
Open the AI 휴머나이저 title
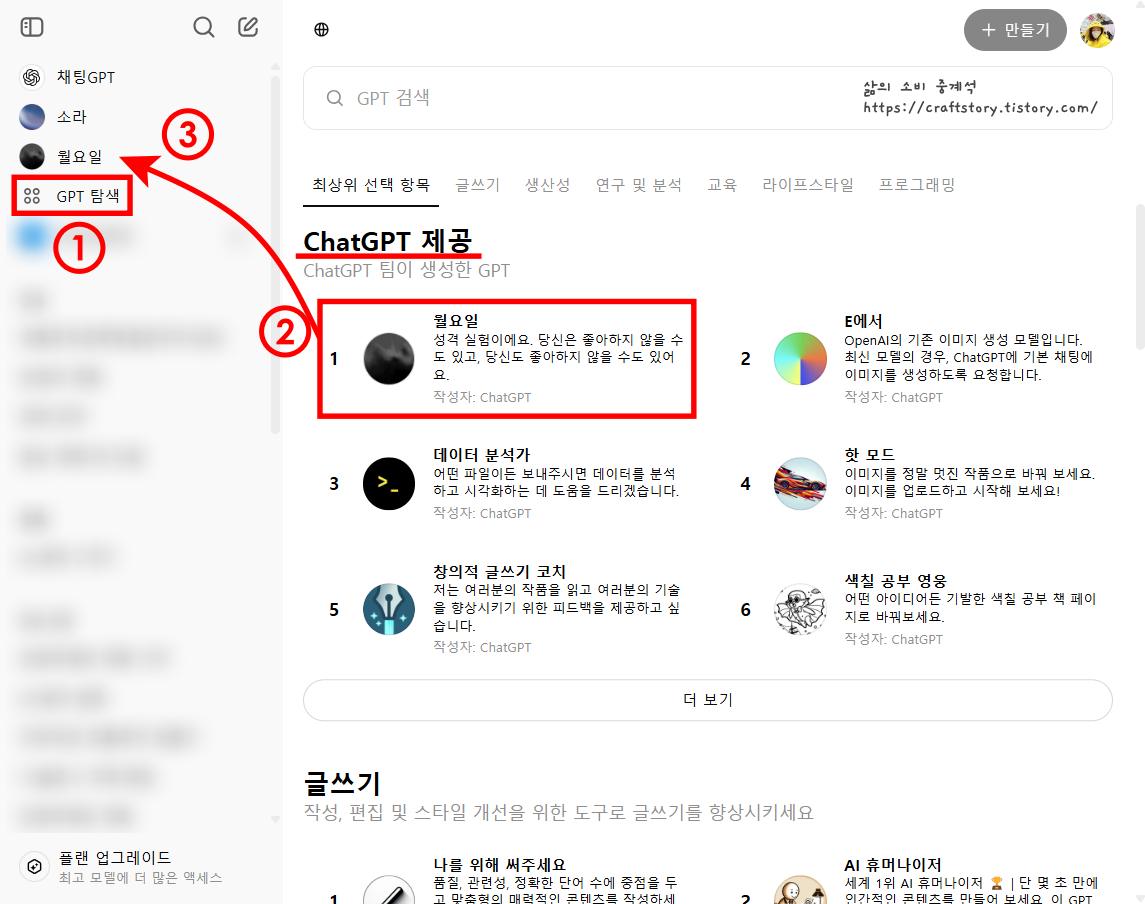[x=892, y=865]
